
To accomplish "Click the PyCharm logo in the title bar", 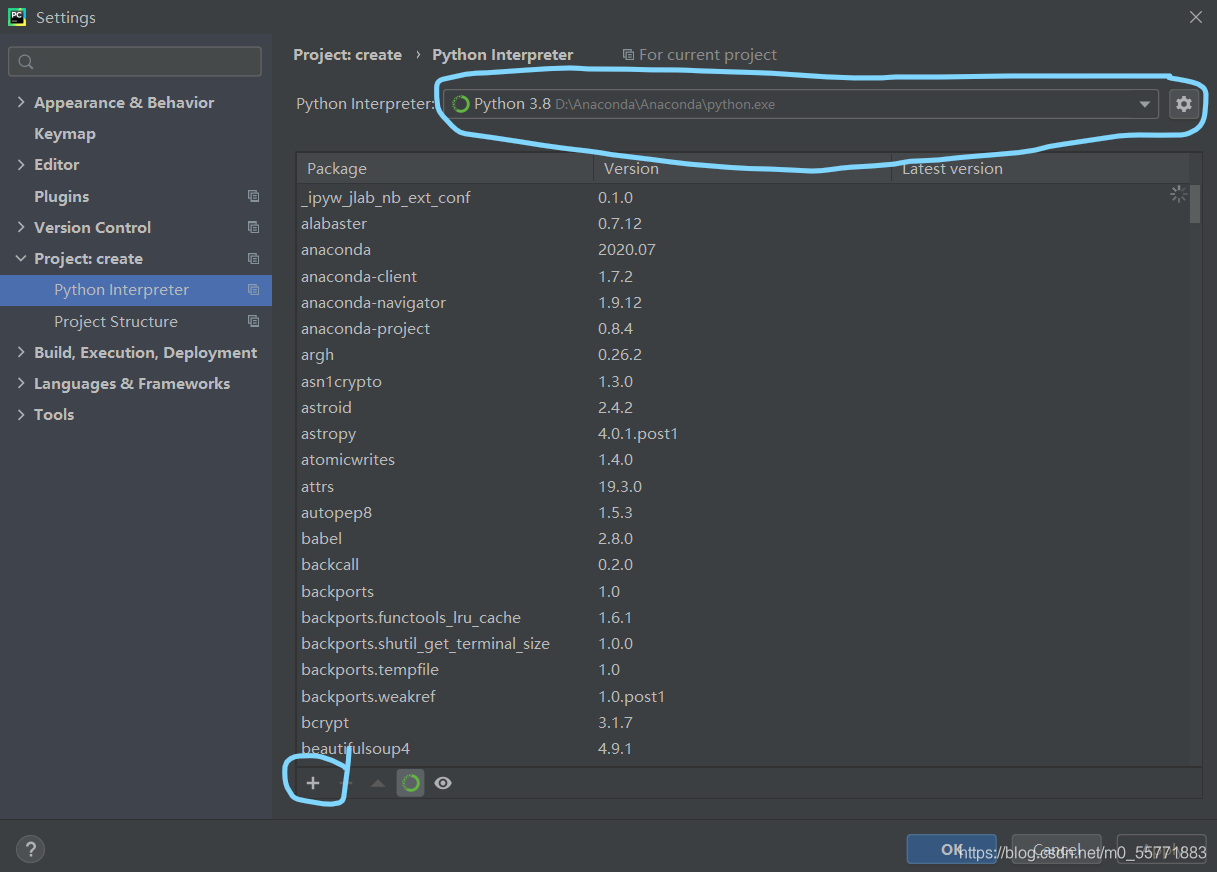I will coord(16,16).
